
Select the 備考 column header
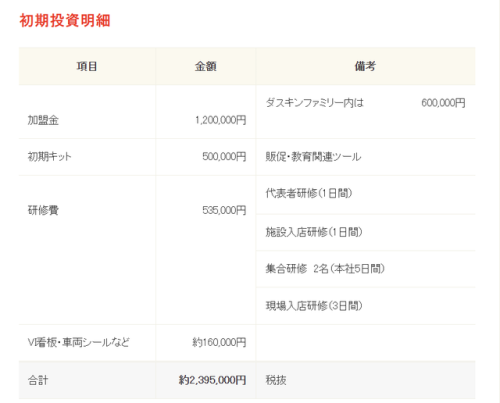pos(365,66)
